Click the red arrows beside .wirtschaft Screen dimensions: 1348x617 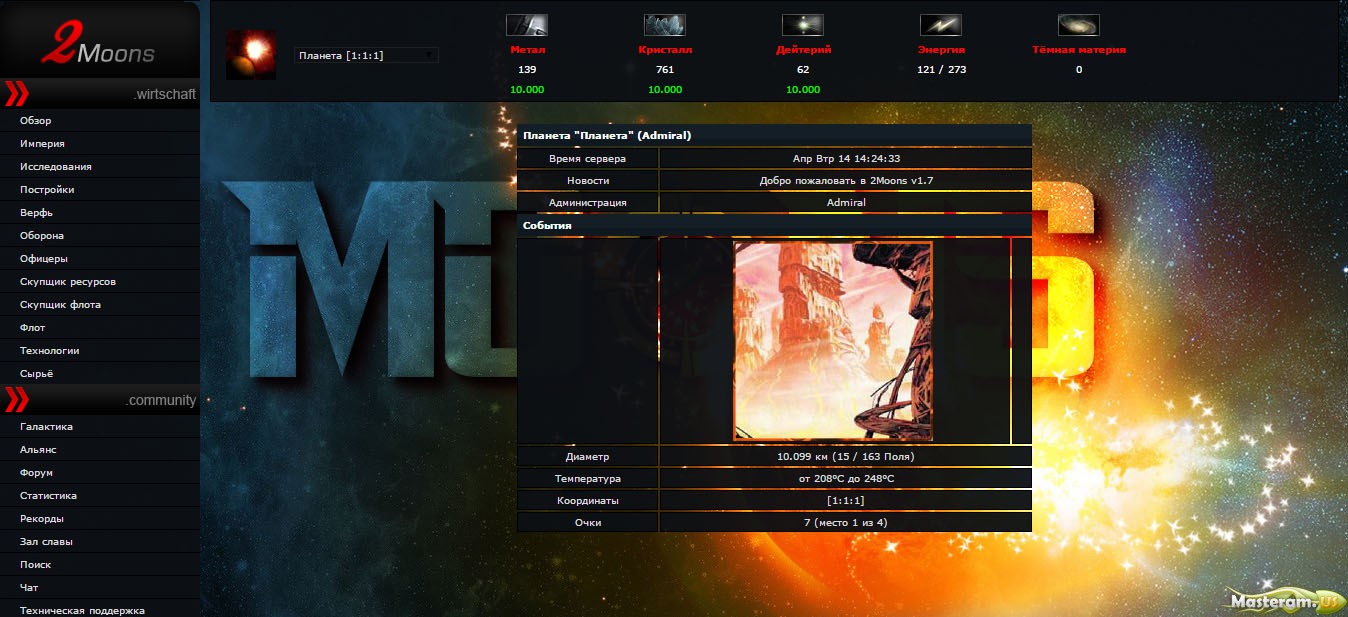coord(17,94)
